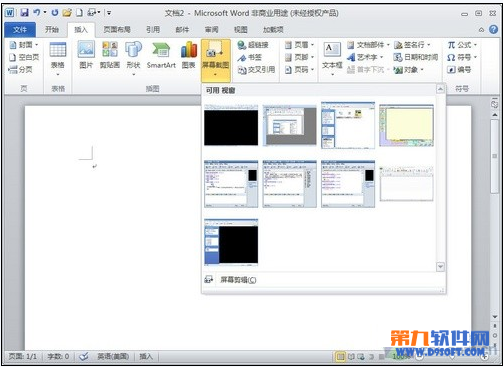Minimize the ribbon with the caret icon
The image size is (503, 367).
pos(481,30)
